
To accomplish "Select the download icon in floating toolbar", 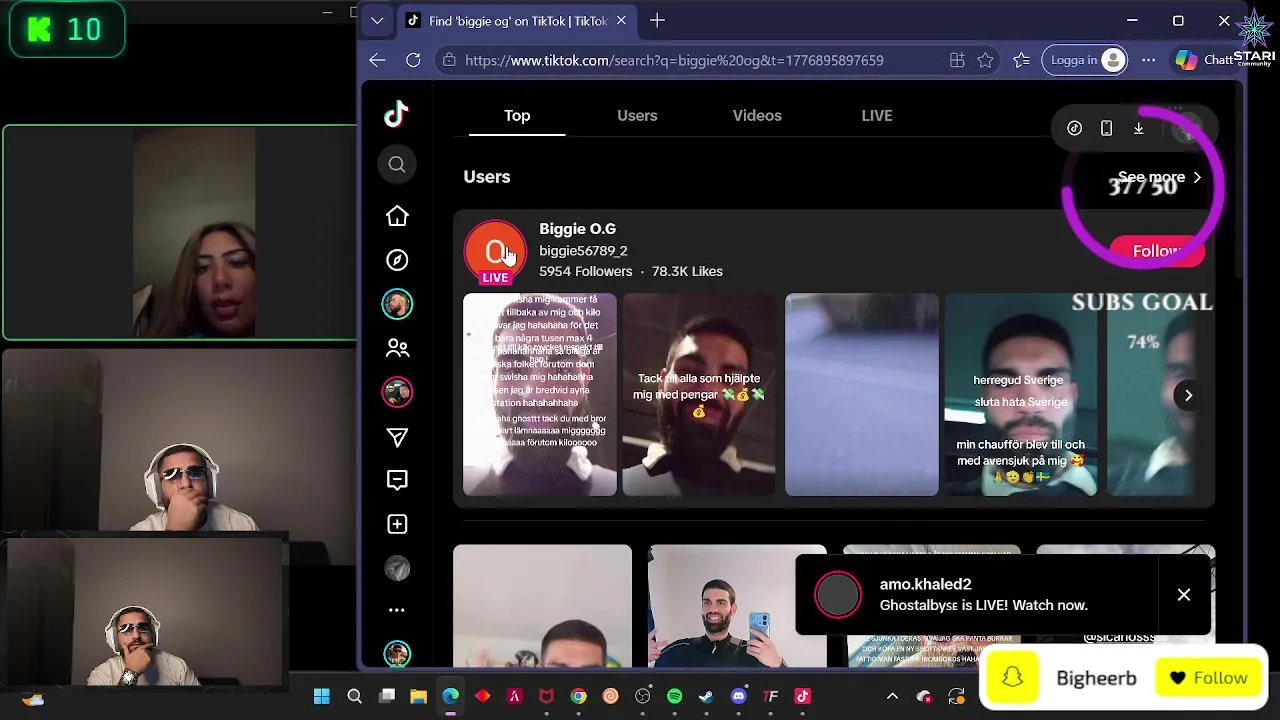I will tap(1138, 128).
